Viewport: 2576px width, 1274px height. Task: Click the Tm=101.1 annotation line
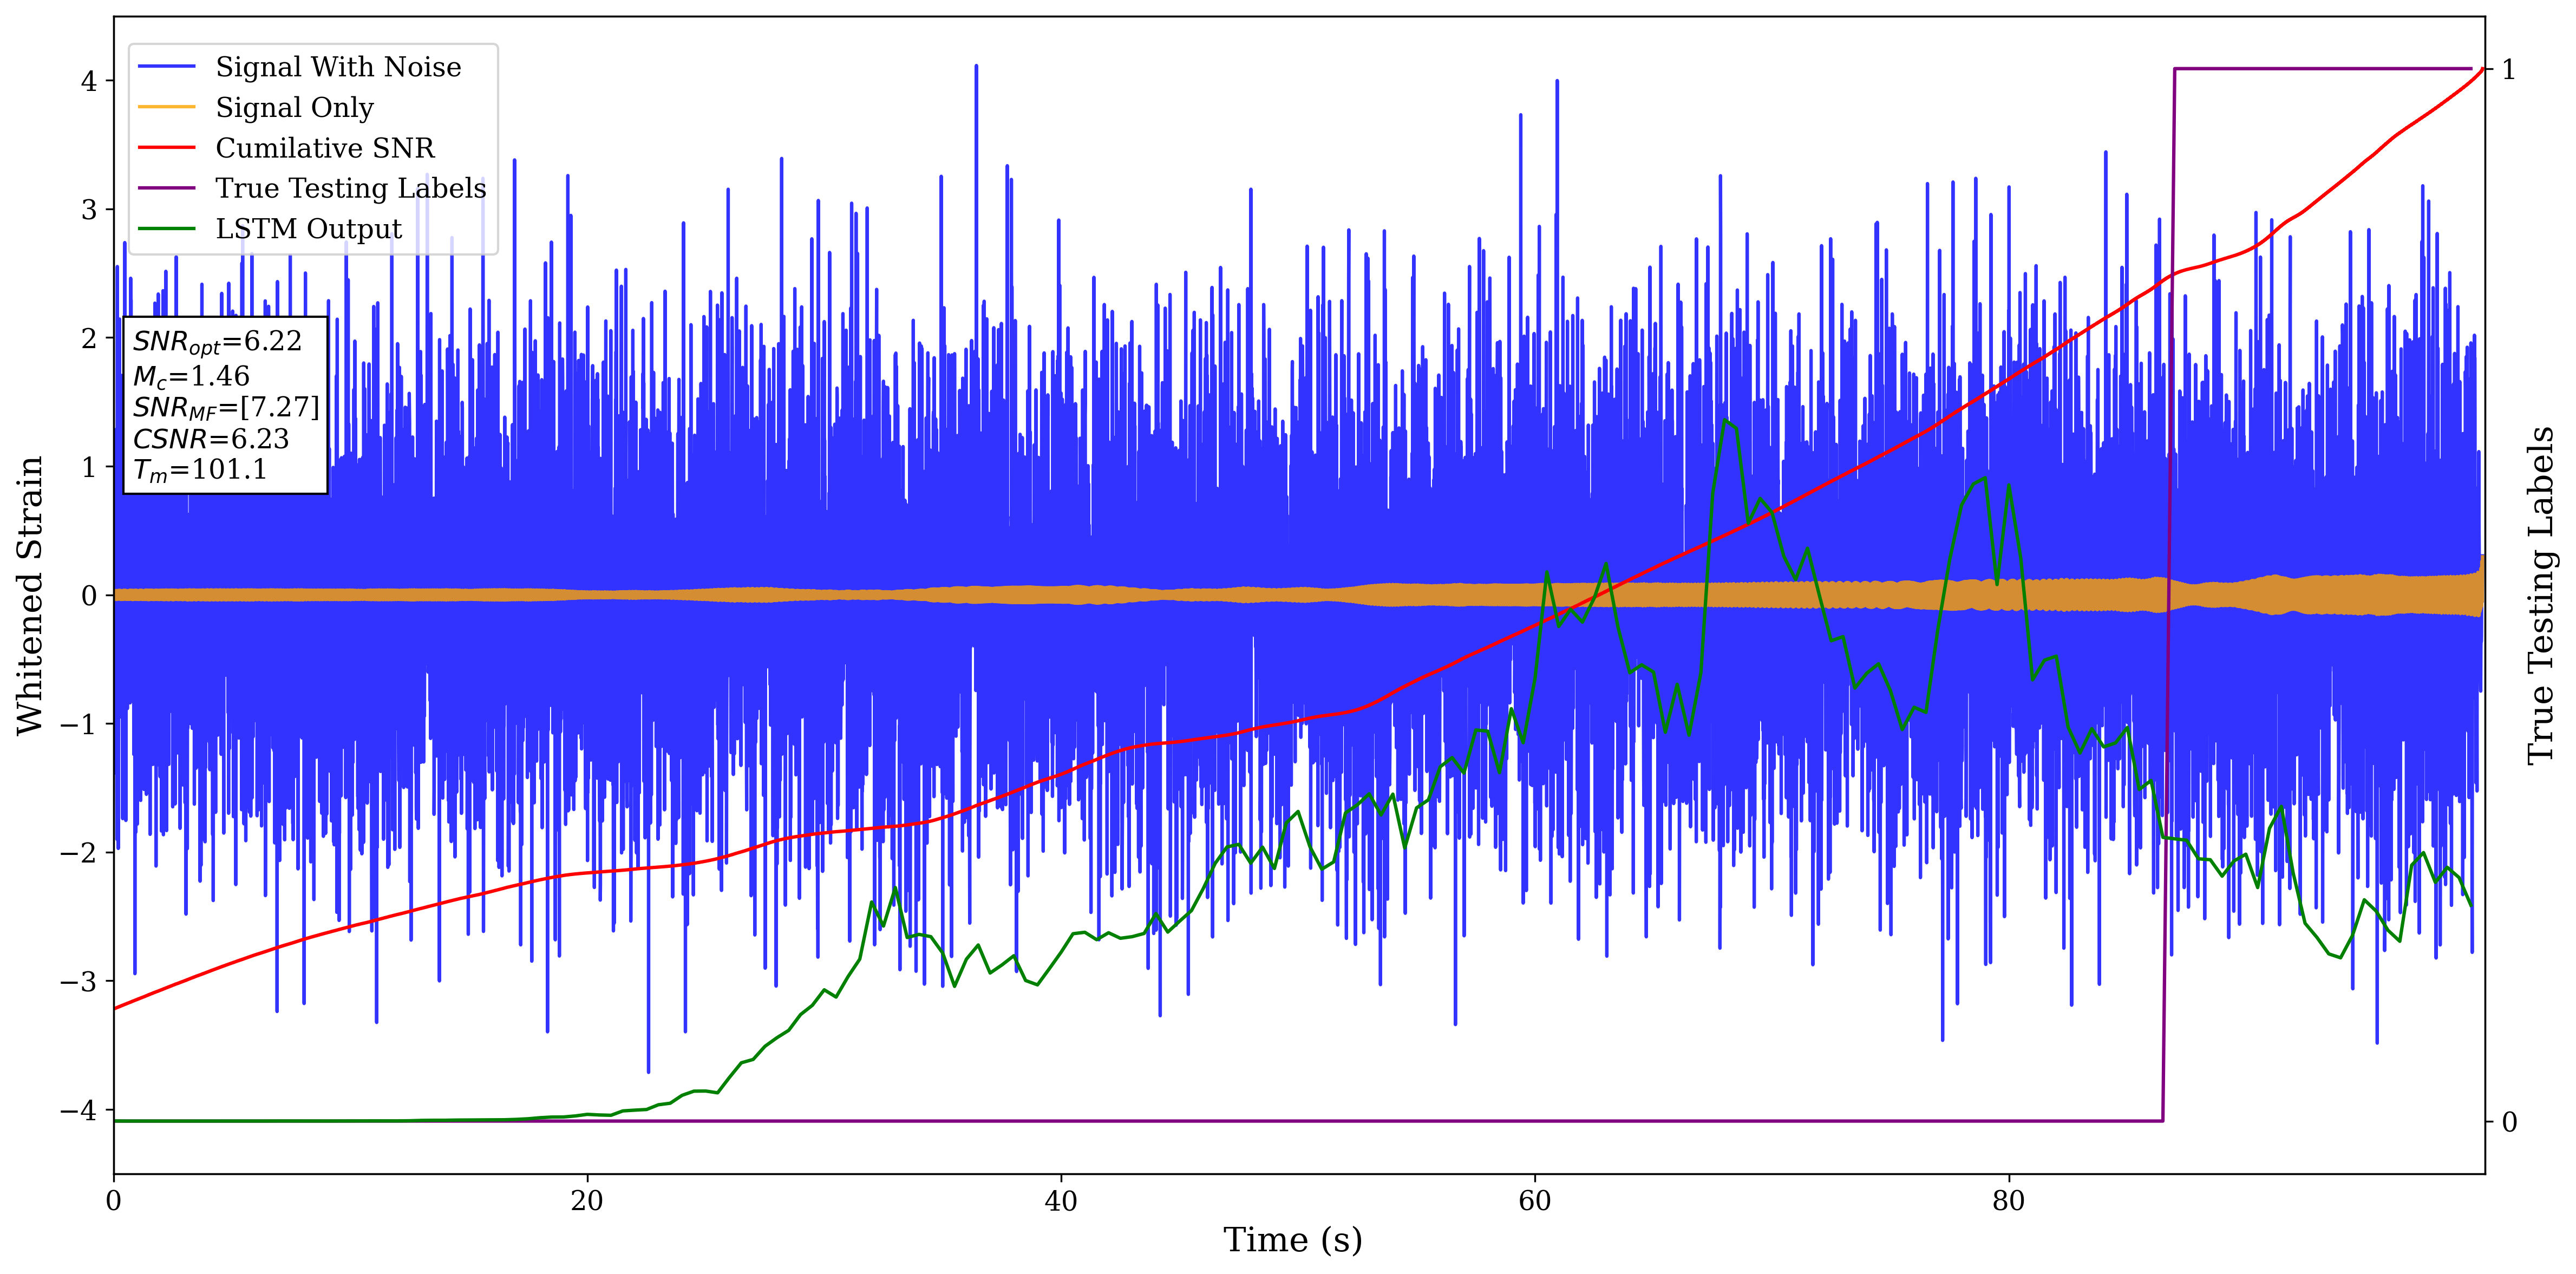pyautogui.click(x=200, y=470)
